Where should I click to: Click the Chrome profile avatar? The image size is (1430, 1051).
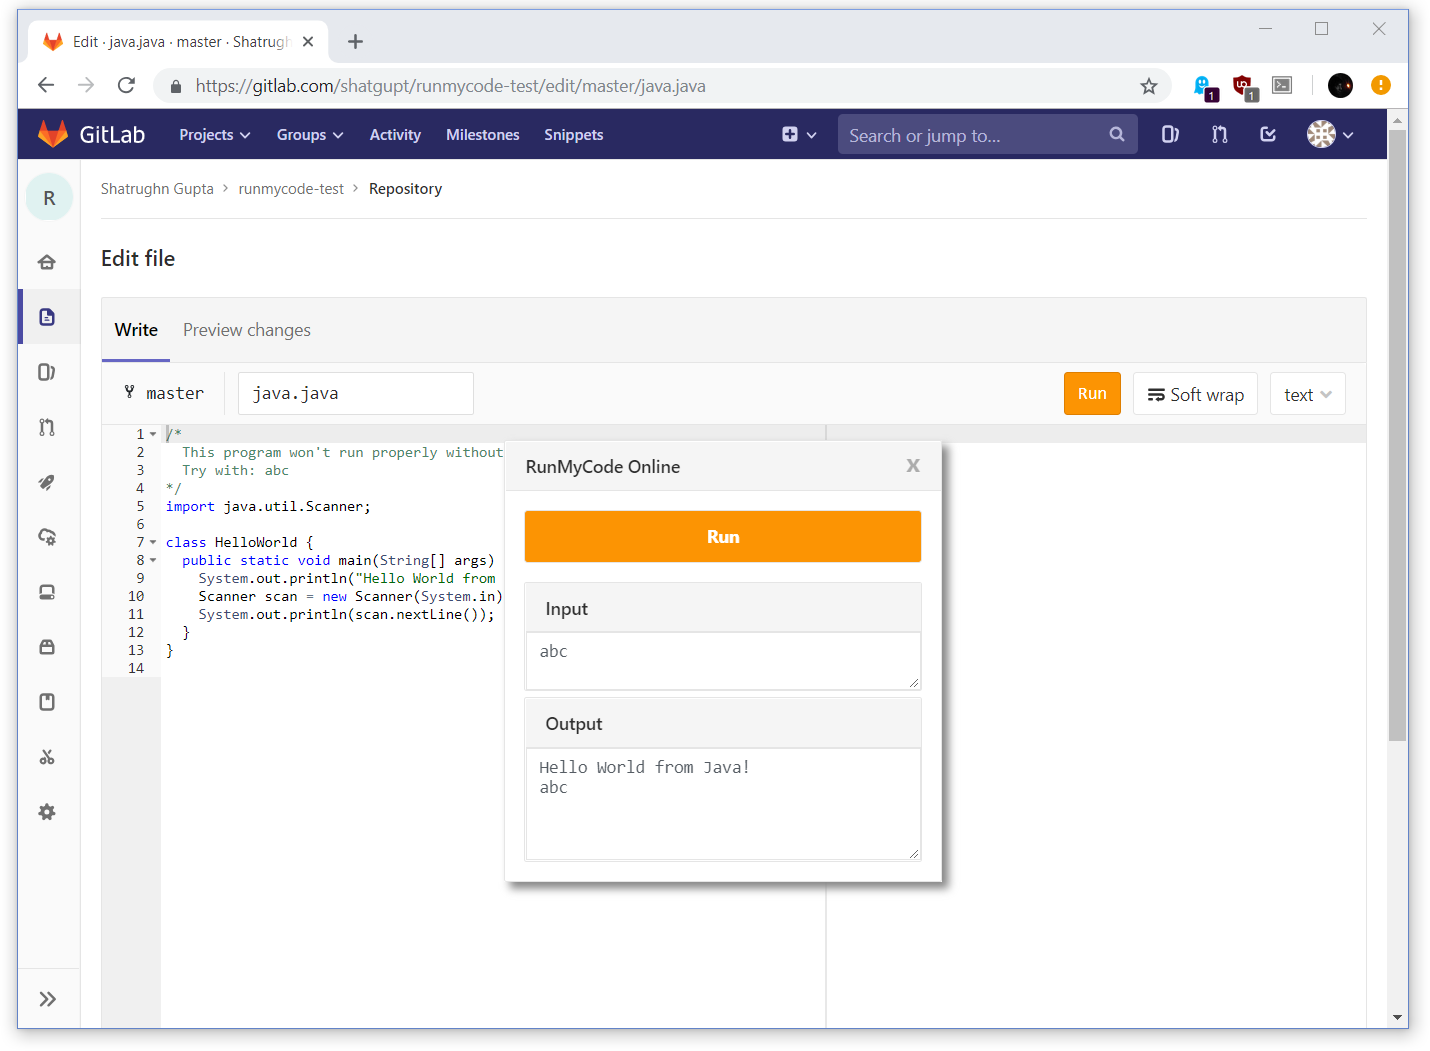[x=1340, y=85]
